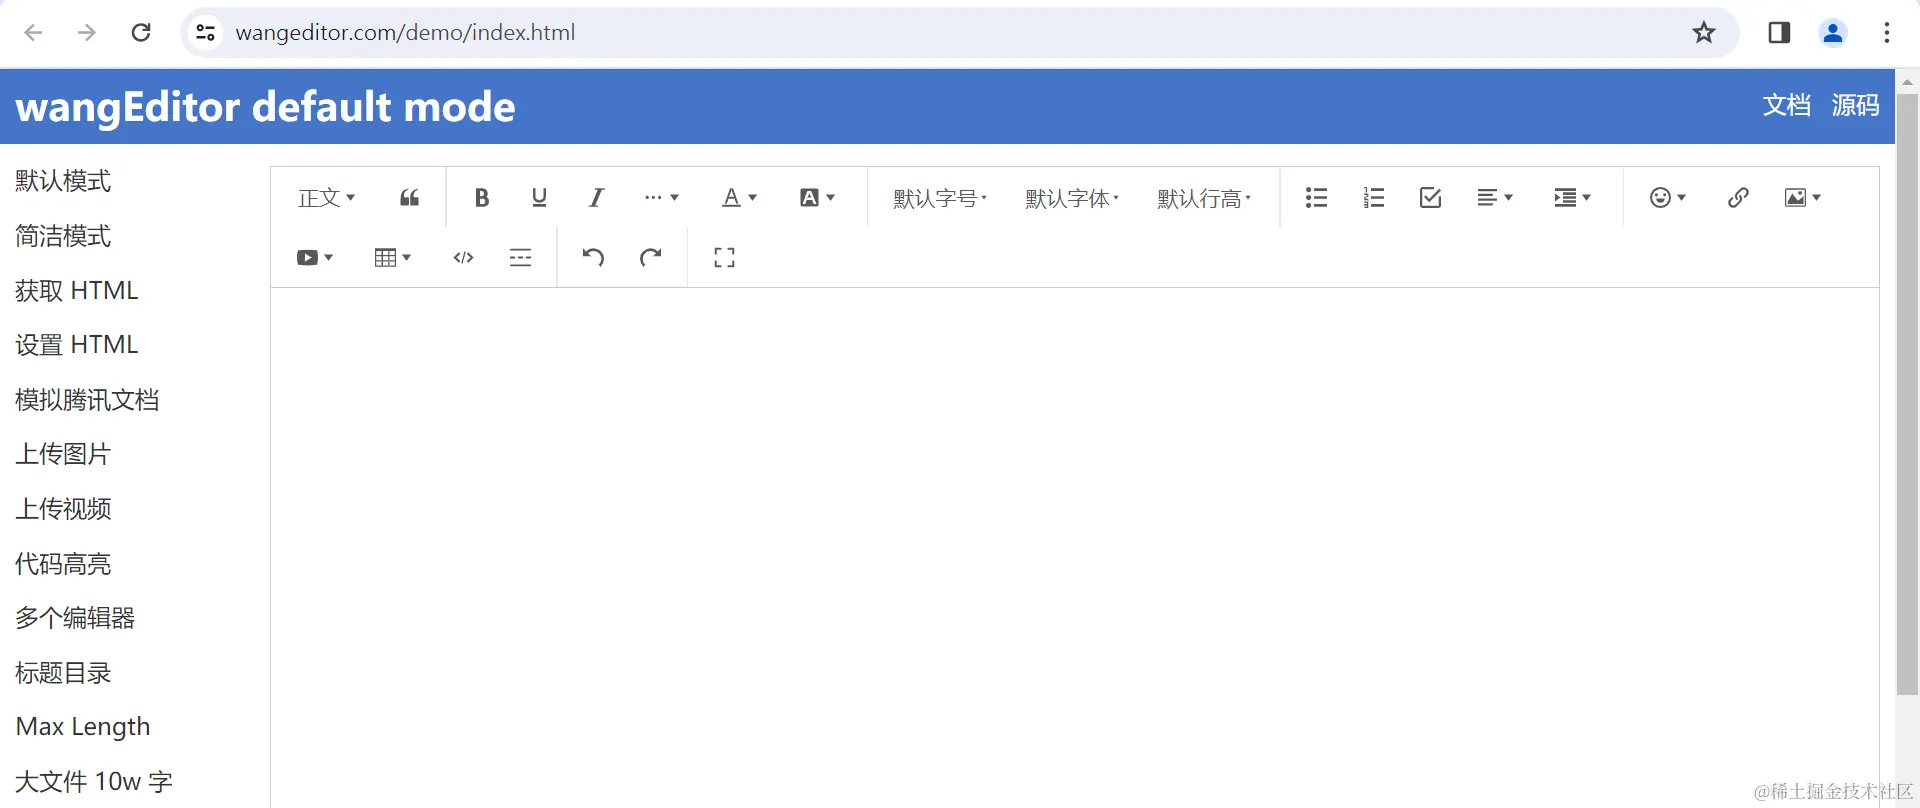Image resolution: width=1920 pixels, height=808 pixels.
Task: Open the 默认行高 line height dropdown
Action: click(x=1204, y=198)
